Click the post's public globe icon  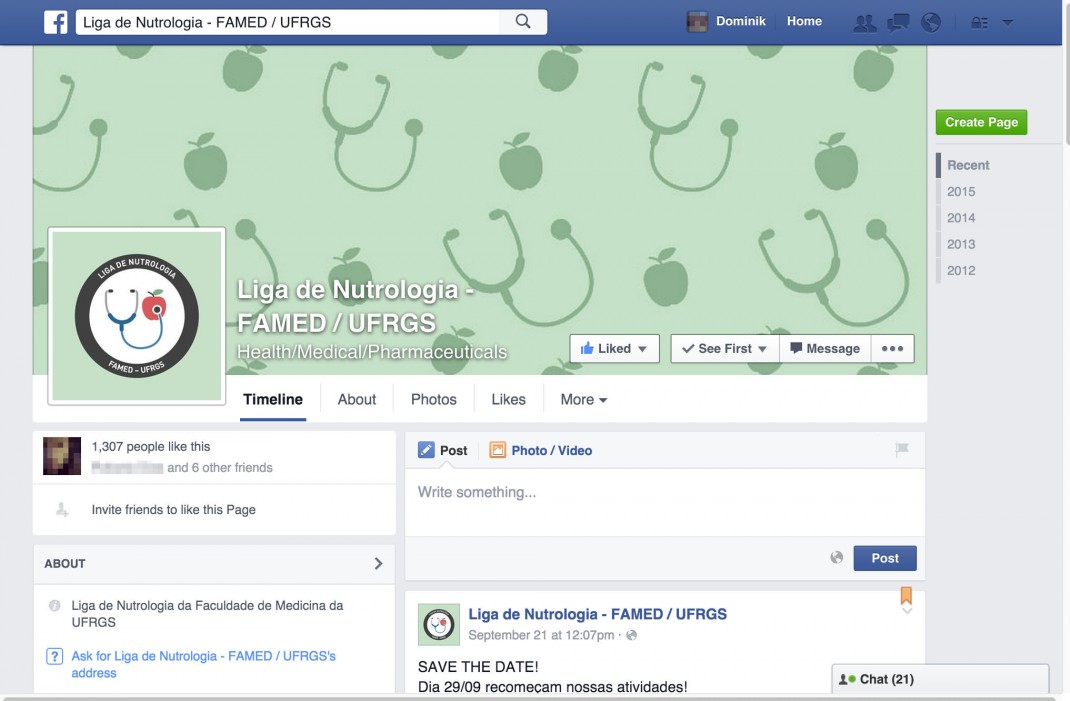pyautogui.click(x=631, y=635)
